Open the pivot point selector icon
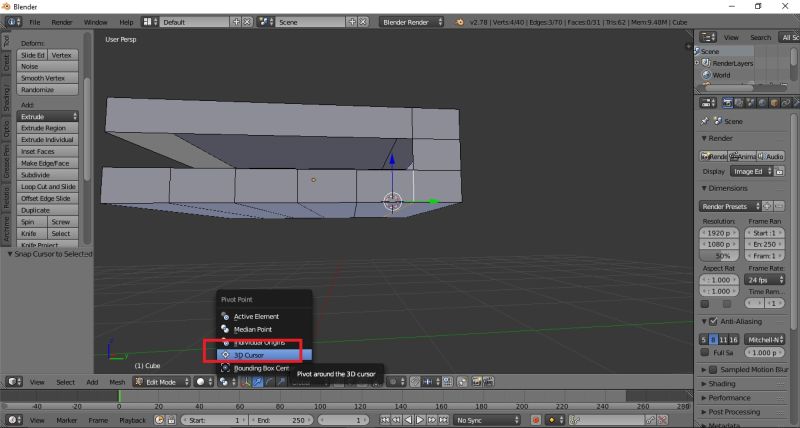 point(227,382)
